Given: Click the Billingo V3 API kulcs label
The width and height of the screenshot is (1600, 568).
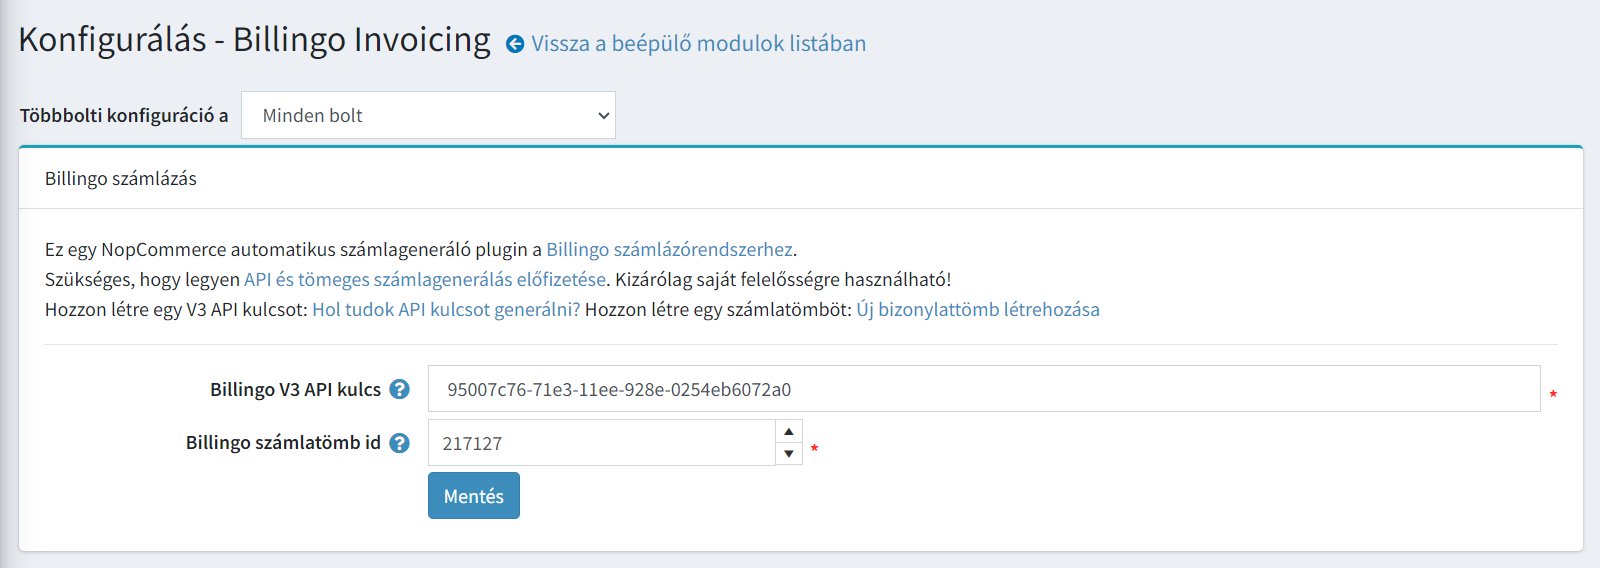Looking at the screenshot, I should coord(295,389).
